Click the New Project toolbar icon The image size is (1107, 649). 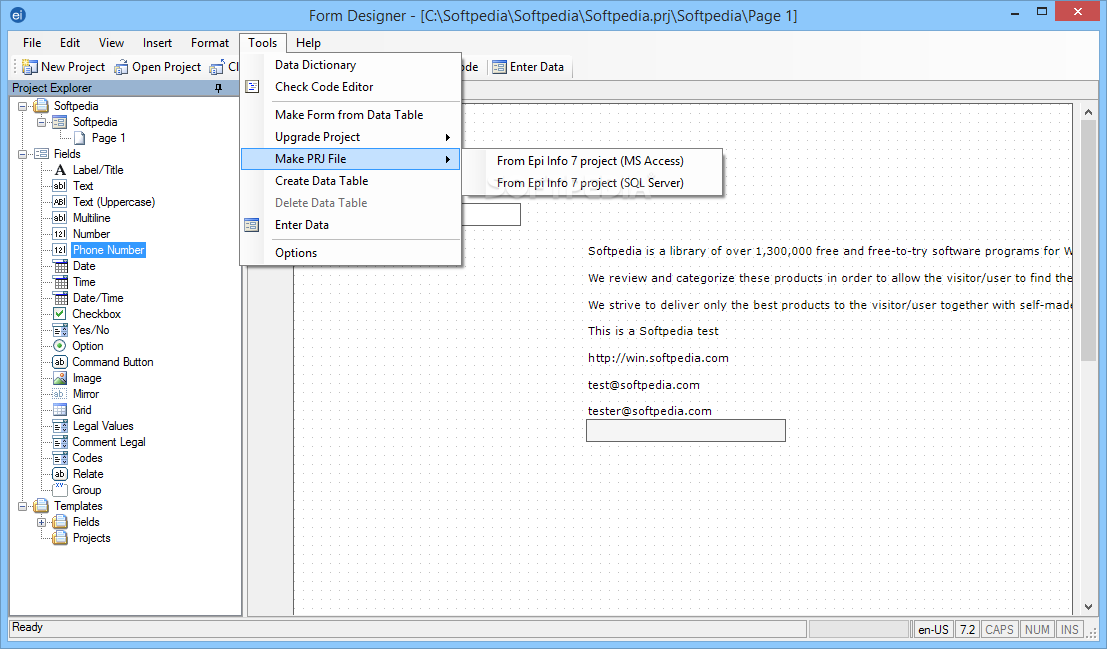point(30,67)
